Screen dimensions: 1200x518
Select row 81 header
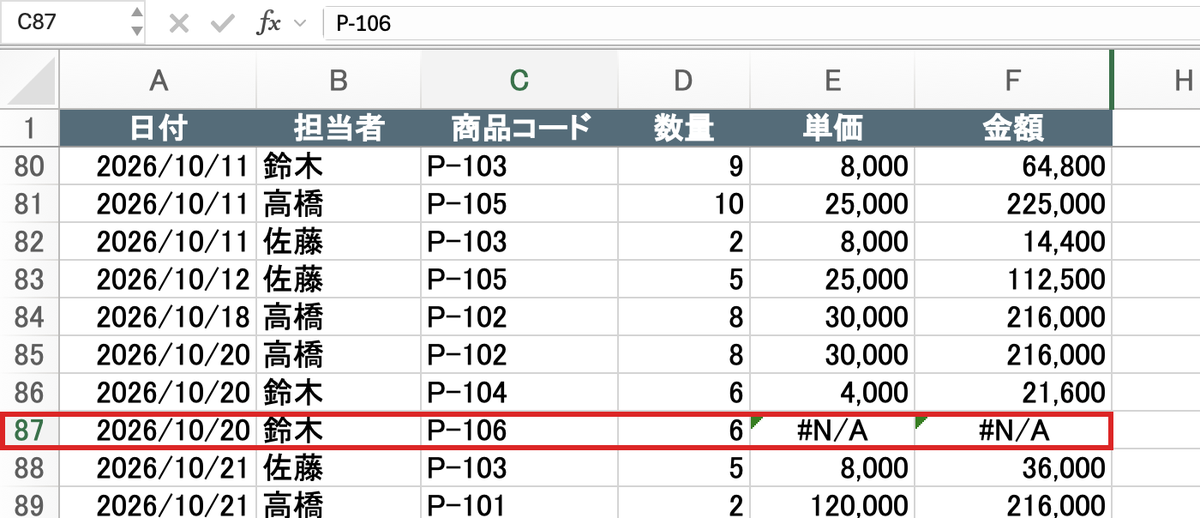point(30,203)
